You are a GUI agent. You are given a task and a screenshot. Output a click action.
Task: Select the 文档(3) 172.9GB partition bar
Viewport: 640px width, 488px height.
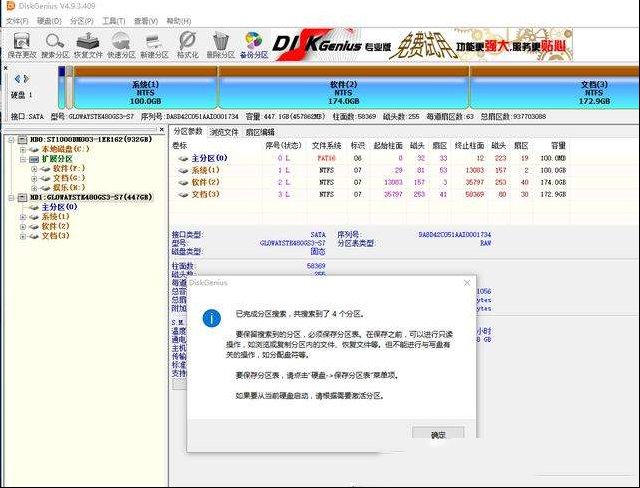(x=555, y=87)
